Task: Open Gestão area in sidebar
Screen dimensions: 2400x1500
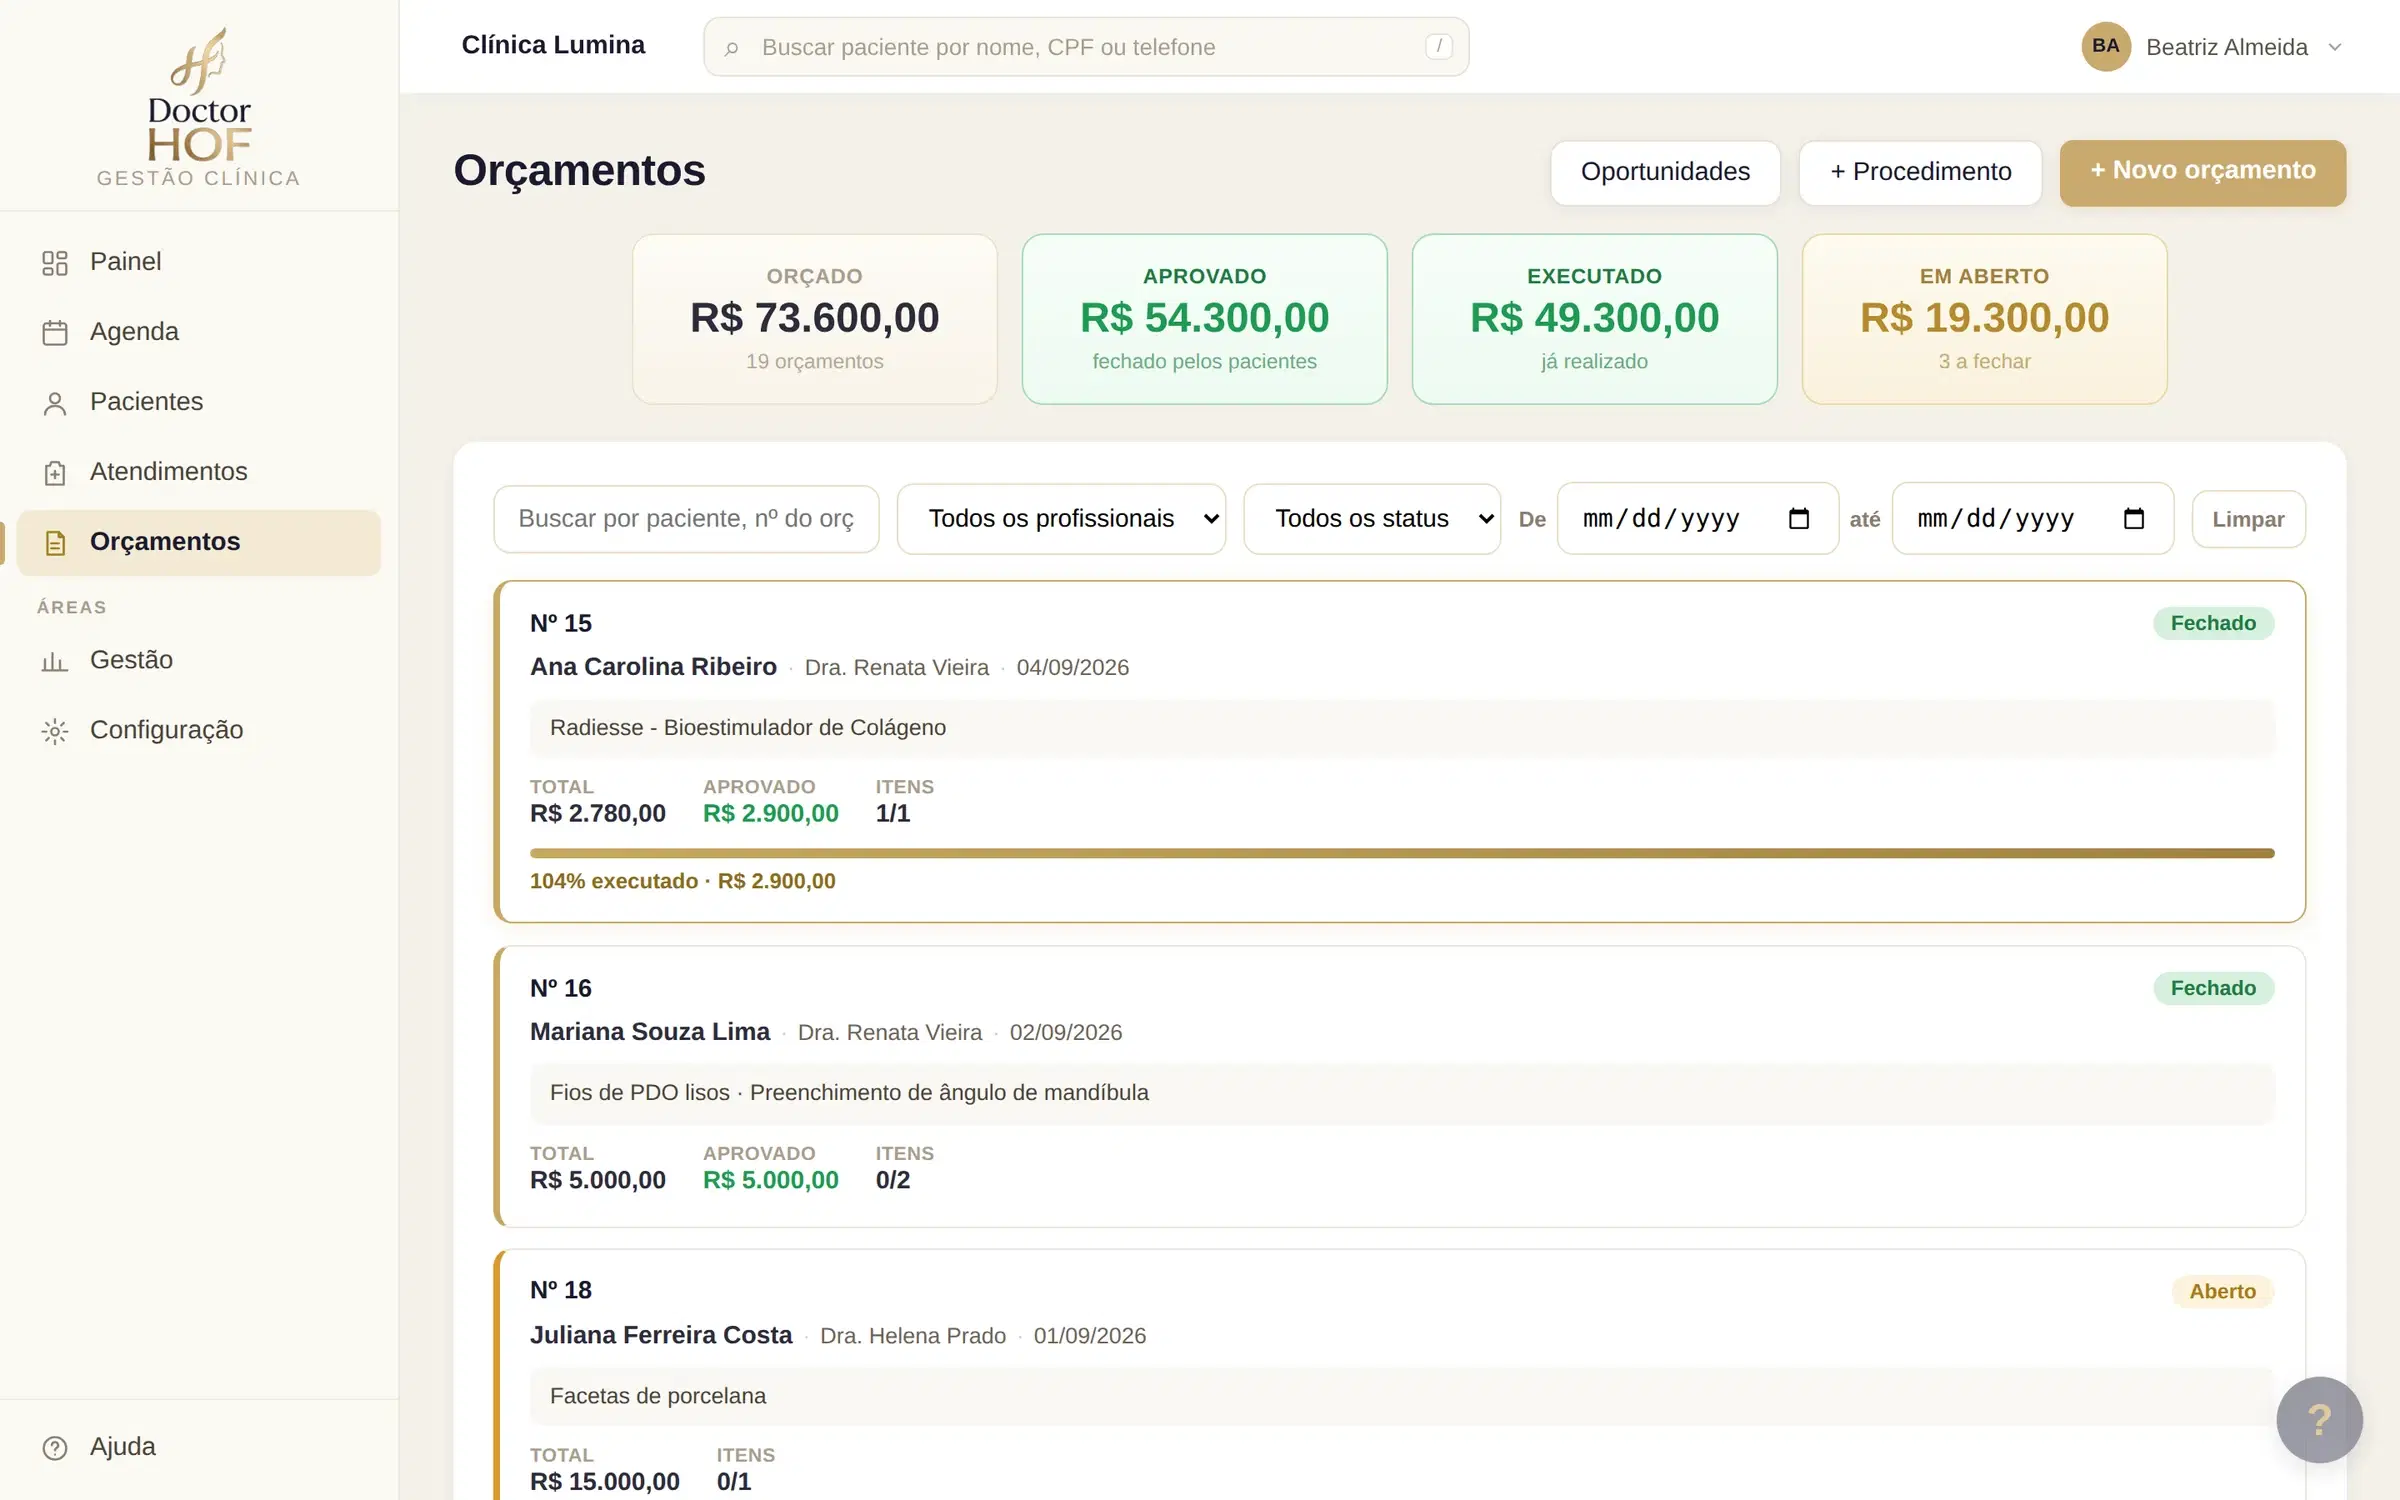Action: [199, 660]
